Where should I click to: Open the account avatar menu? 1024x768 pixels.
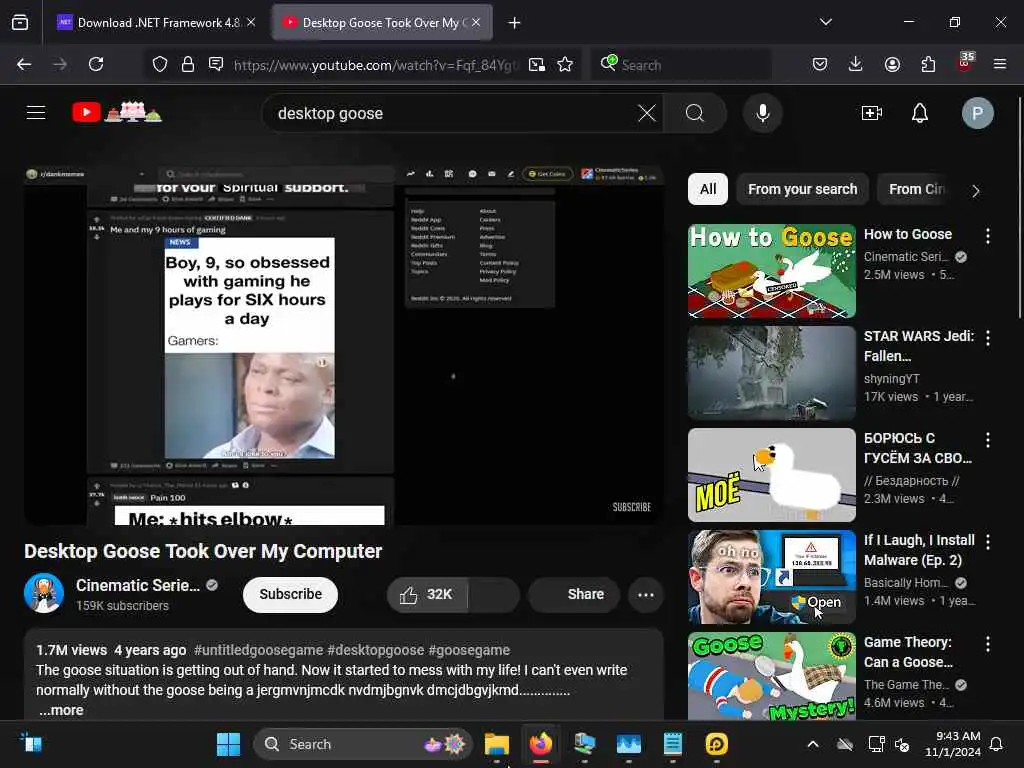pyautogui.click(x=978, y=113)
